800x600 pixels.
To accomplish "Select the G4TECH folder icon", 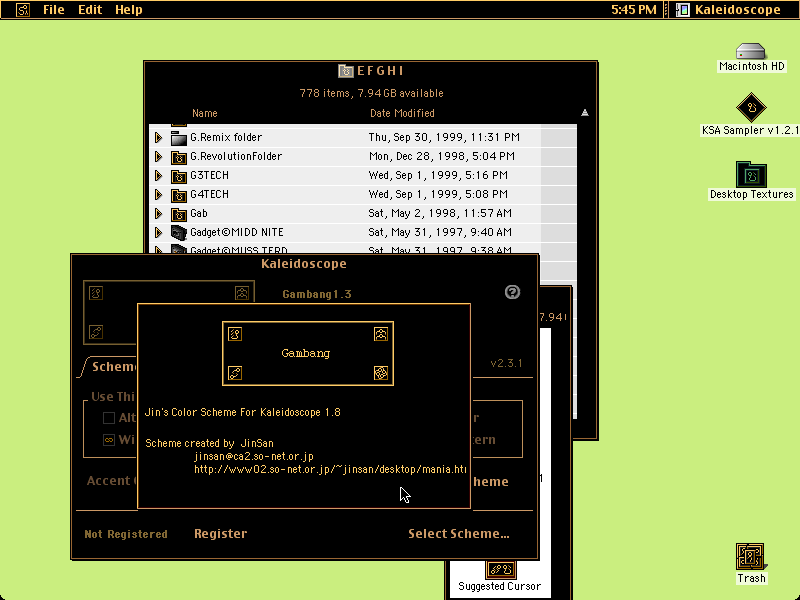I will pos(179,195).
